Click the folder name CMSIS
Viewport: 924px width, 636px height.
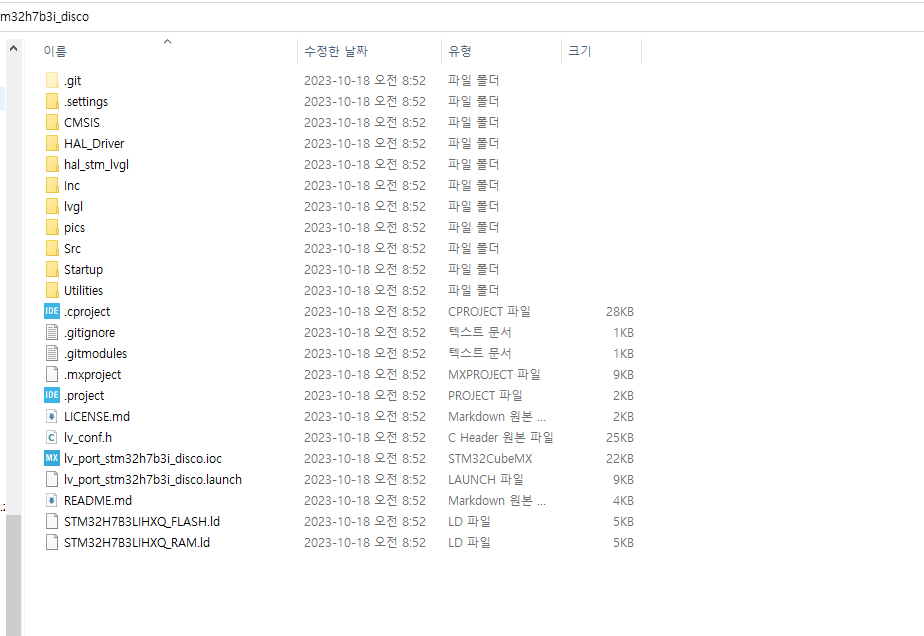pyautogui.click(x=82, y=123)
